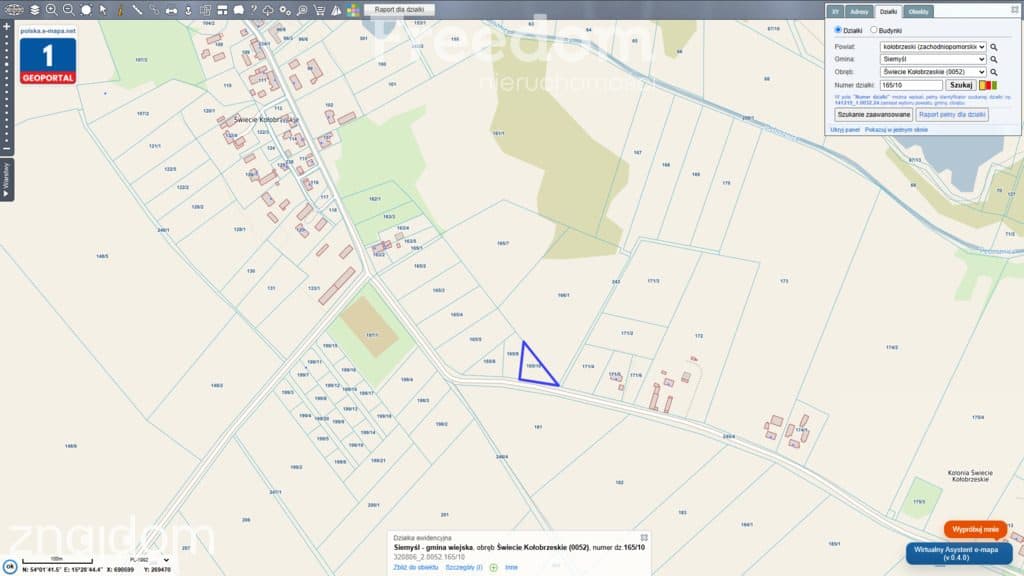
Task: Click the Wypróbuj mnie orange button
Action: pos(975,530)
